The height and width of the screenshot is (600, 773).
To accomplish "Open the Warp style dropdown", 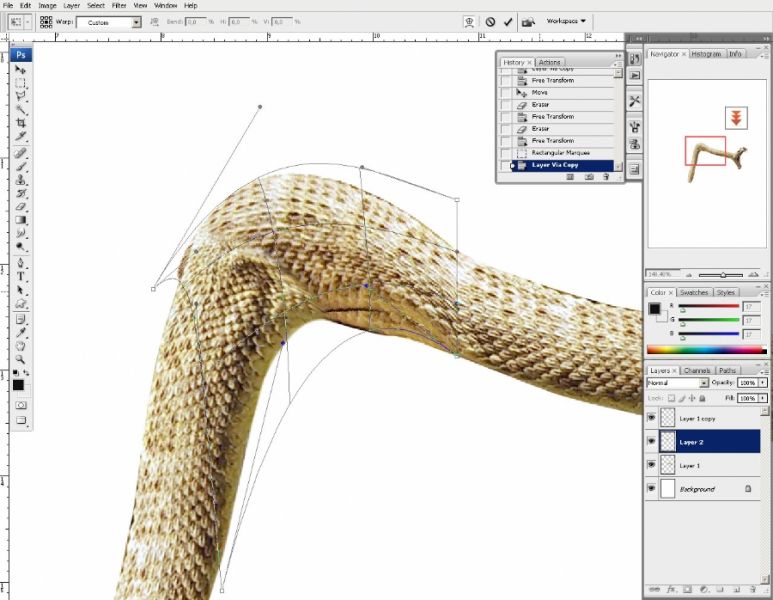I will coord(137,22).
